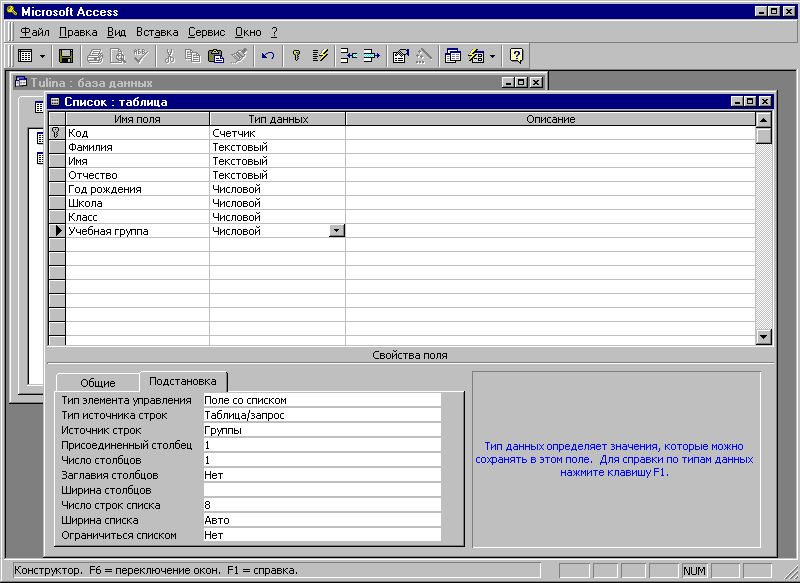Viewport: 800px width, 583px height.
Task: Open the View button dropdown arrow
Action: pos(42,56)
